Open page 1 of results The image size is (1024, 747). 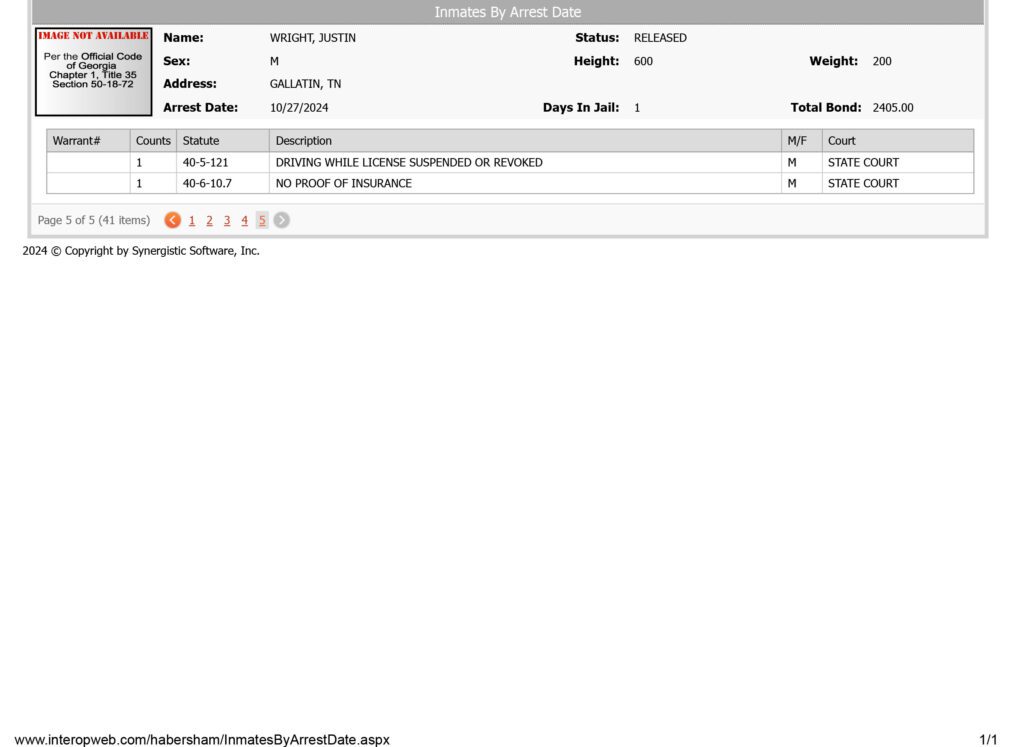[x=192, y=221]
